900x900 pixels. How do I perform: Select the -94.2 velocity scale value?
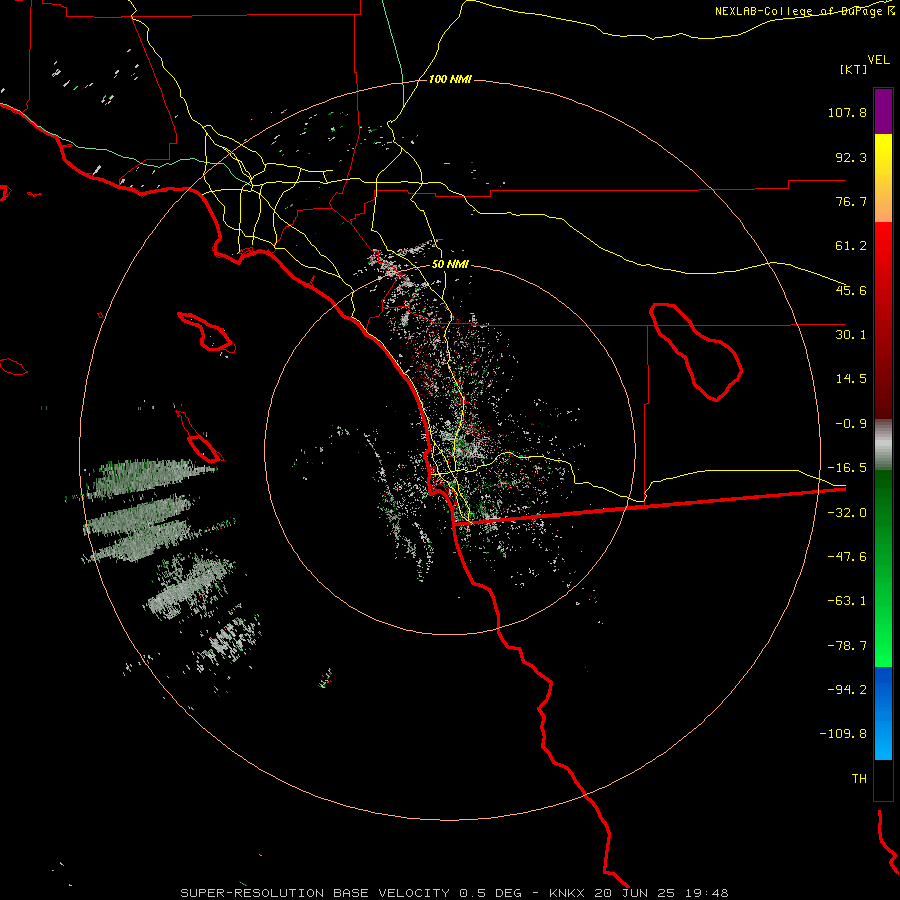coord(847,690)
